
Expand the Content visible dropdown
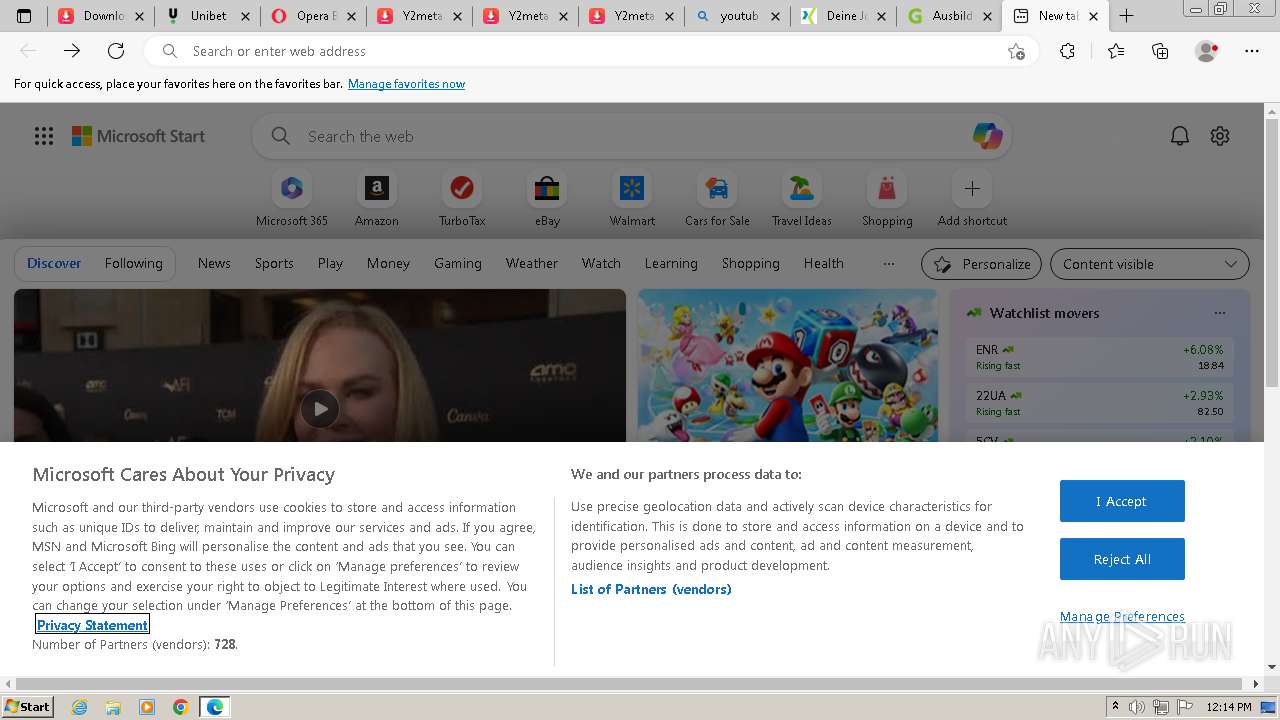pos(1149,264)
